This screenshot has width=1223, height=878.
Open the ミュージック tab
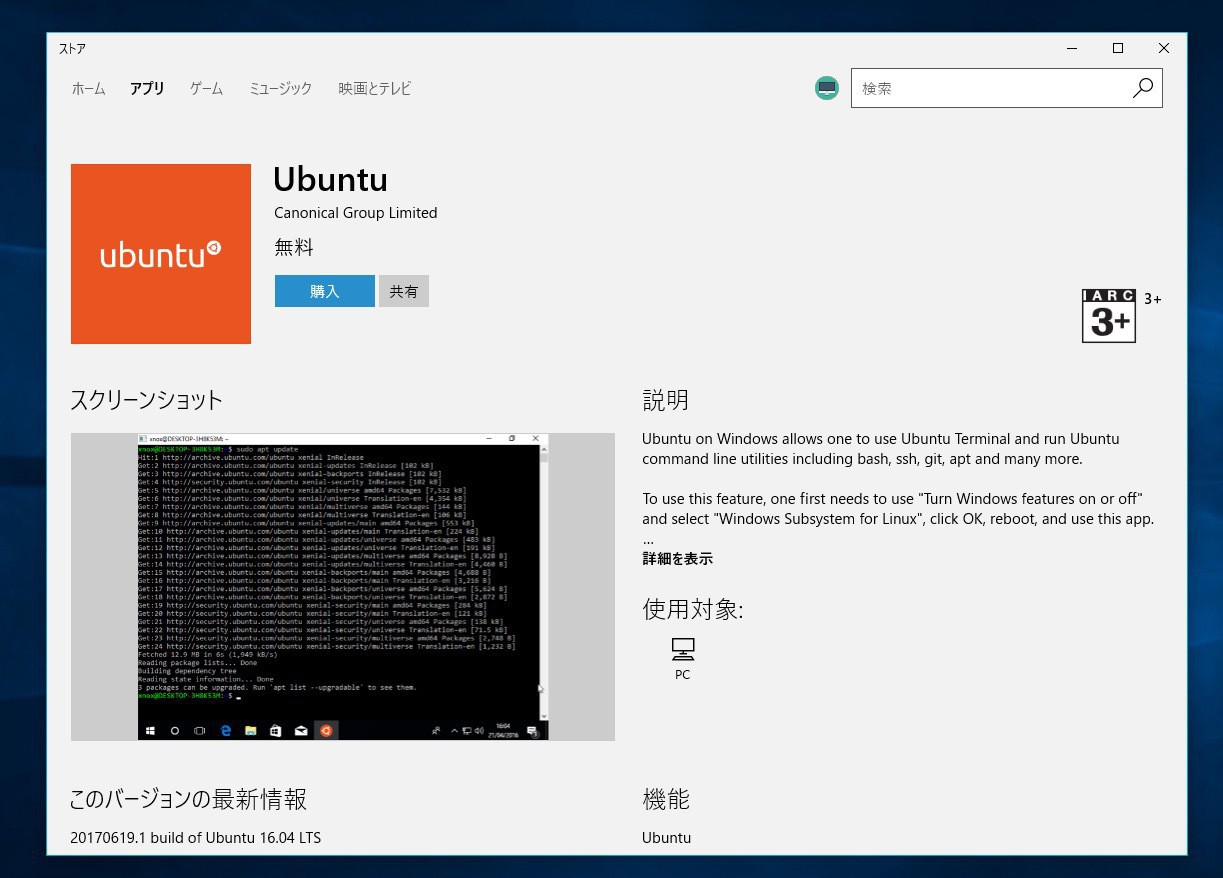(x=280, y=88)
